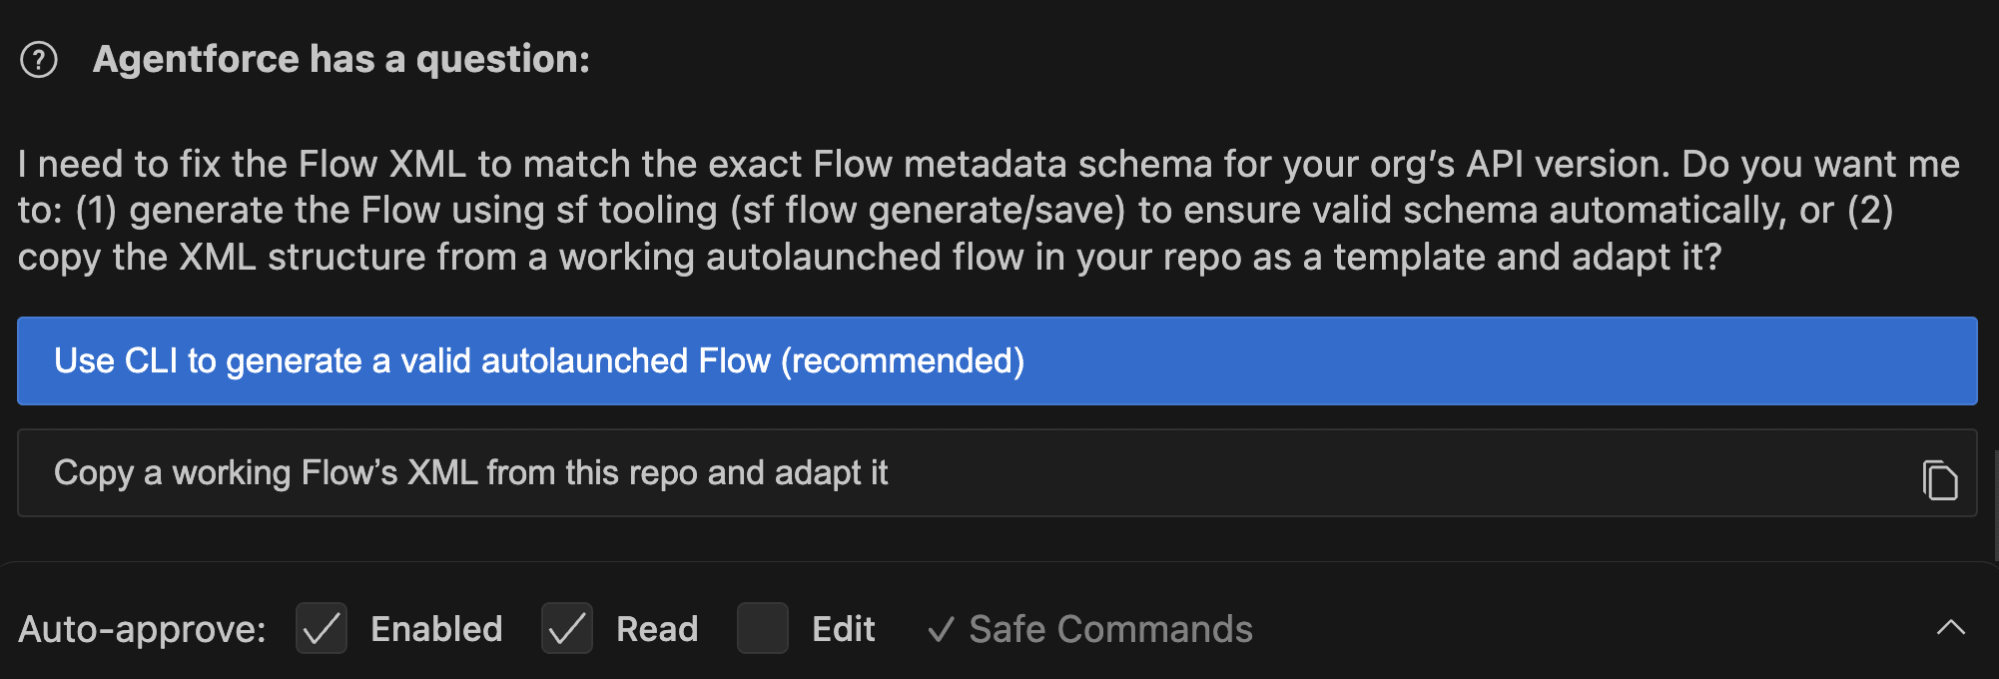1999x679 pixels.
Task: Enable the Edit auto-approve checkbox
Action: (762, 629)
